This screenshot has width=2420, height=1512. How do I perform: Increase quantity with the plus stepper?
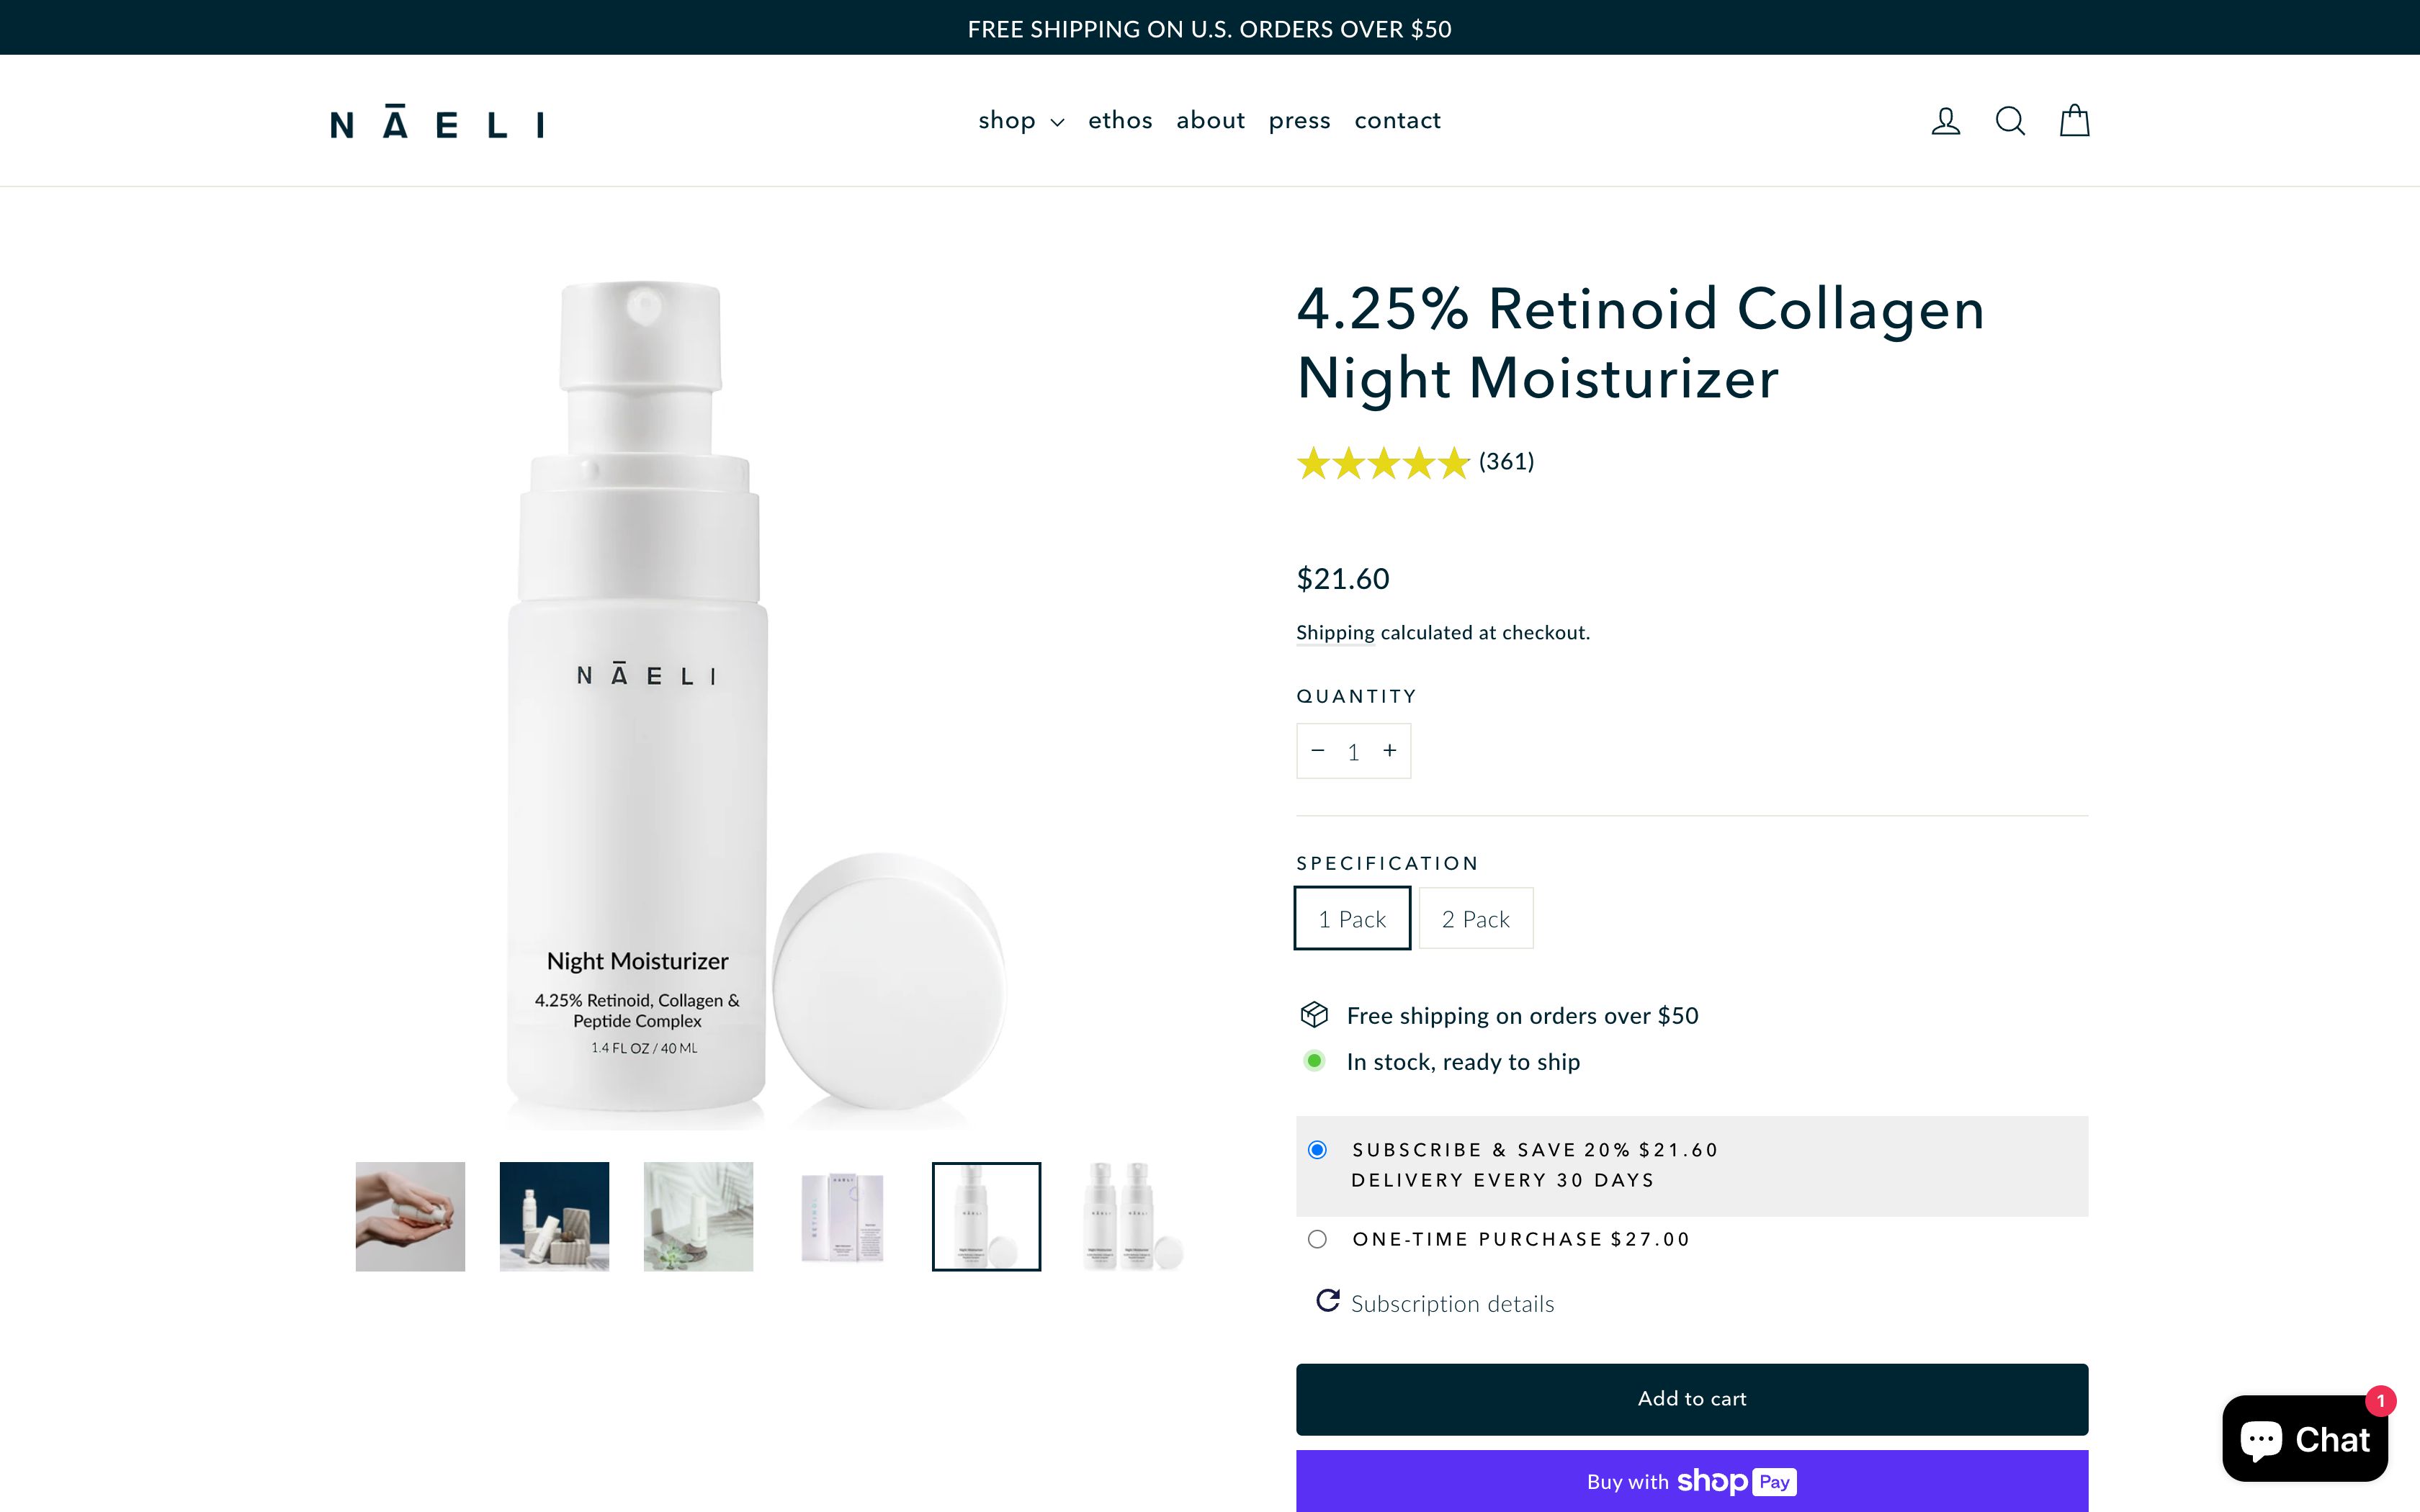click(x=1389, y=750)
